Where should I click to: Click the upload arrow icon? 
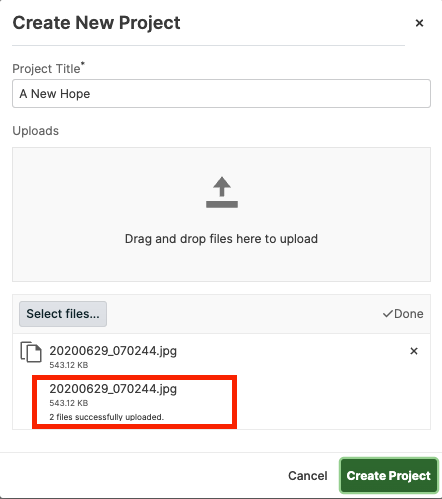point(222,192)
